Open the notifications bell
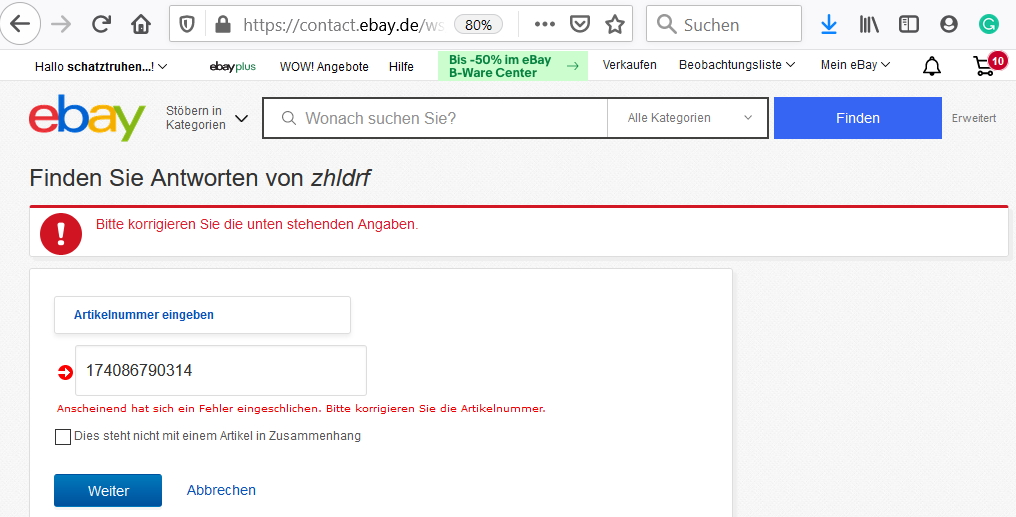The width and height of the screenshot is (1016, 517). (931, 66)
